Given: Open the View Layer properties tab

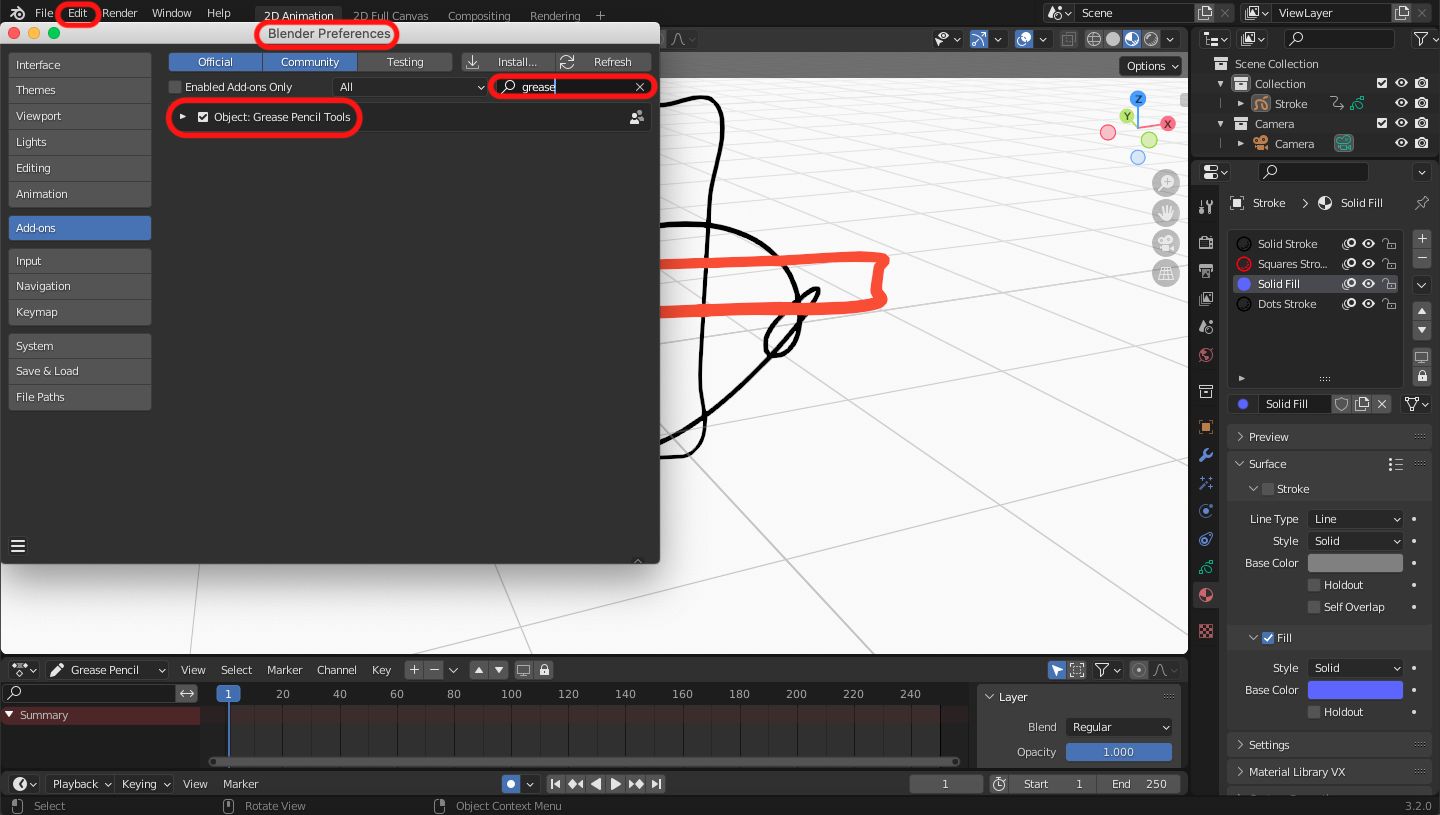Looking at the screenshot, I should click(1206, 299).
